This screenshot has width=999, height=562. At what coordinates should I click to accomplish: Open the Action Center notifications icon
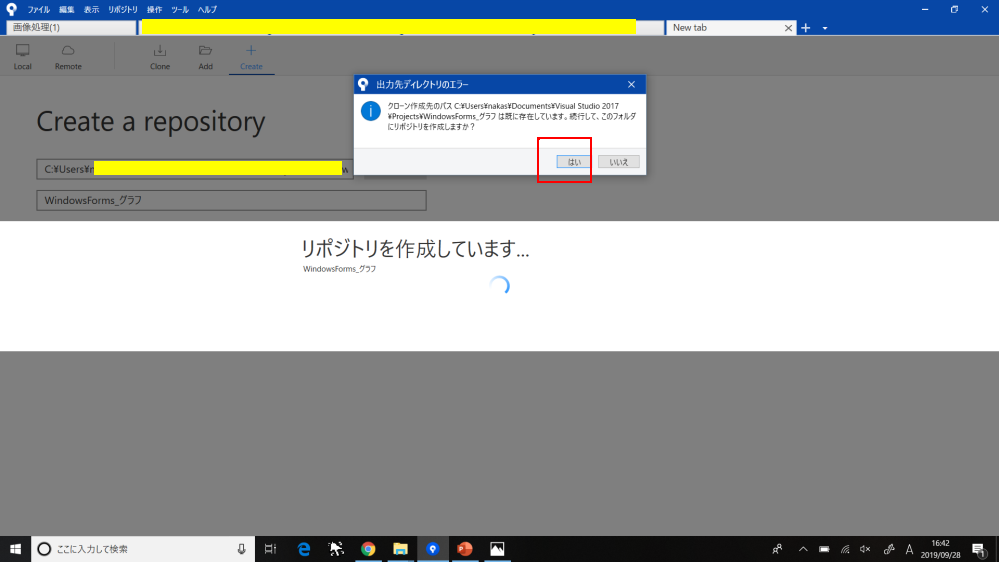tap(979, 549)
